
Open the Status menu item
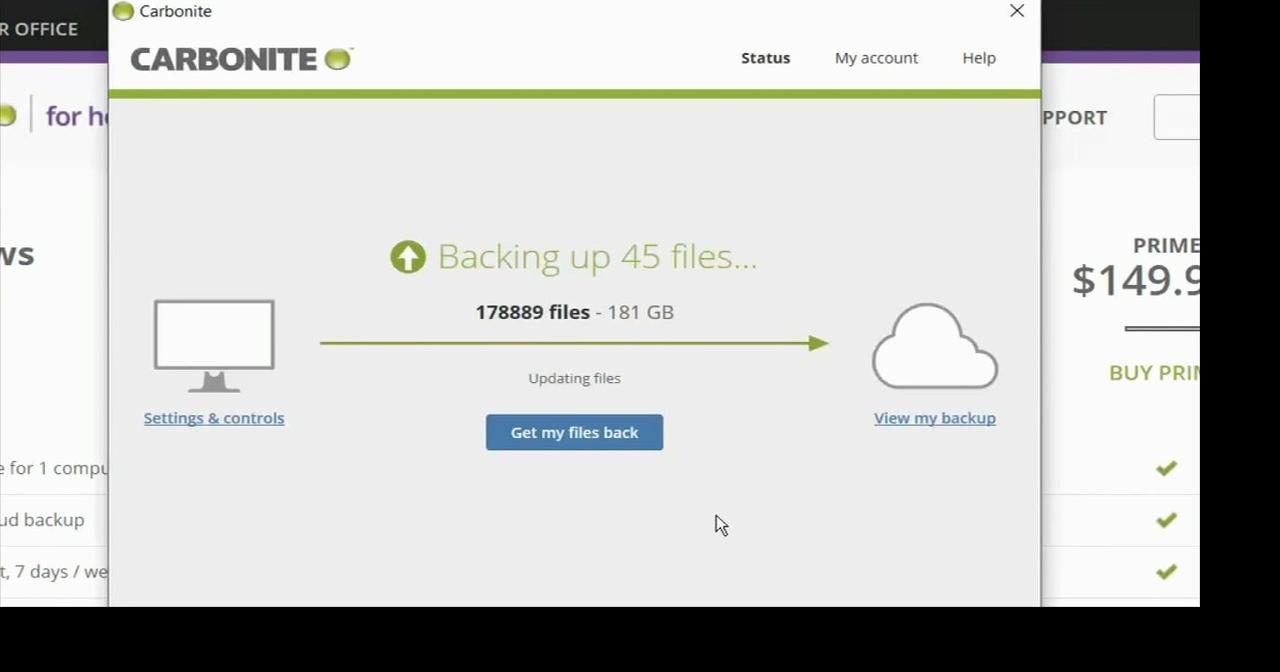tap(765, 58)
